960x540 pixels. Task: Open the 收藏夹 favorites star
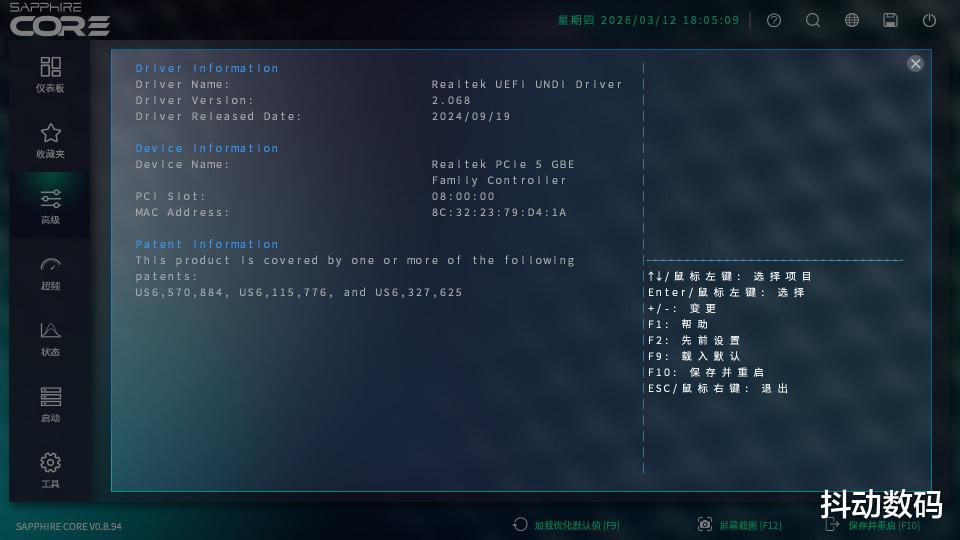tap(50, 141)
